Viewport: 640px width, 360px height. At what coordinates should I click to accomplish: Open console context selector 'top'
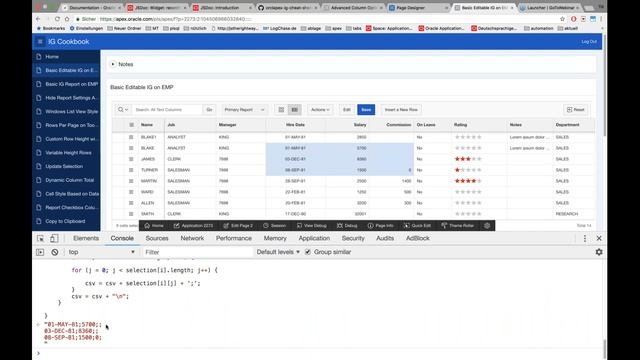[x=101, y=252]
